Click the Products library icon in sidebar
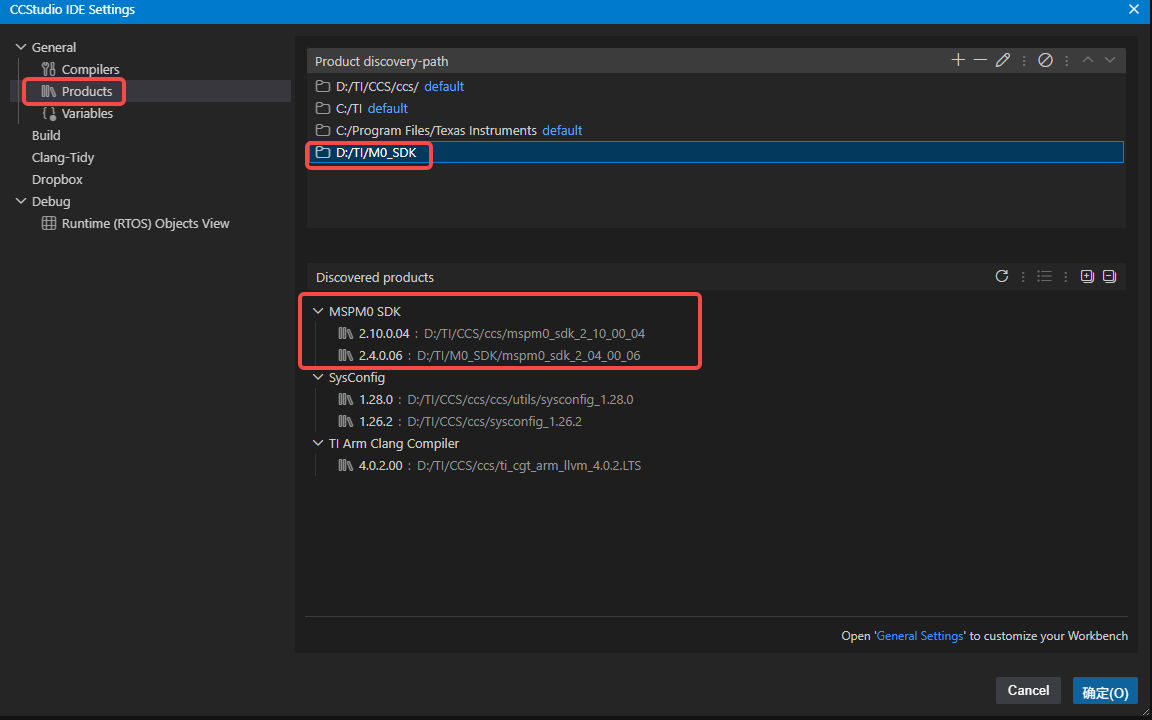The width and height of the screenshot is (1152, 720). 49,92
